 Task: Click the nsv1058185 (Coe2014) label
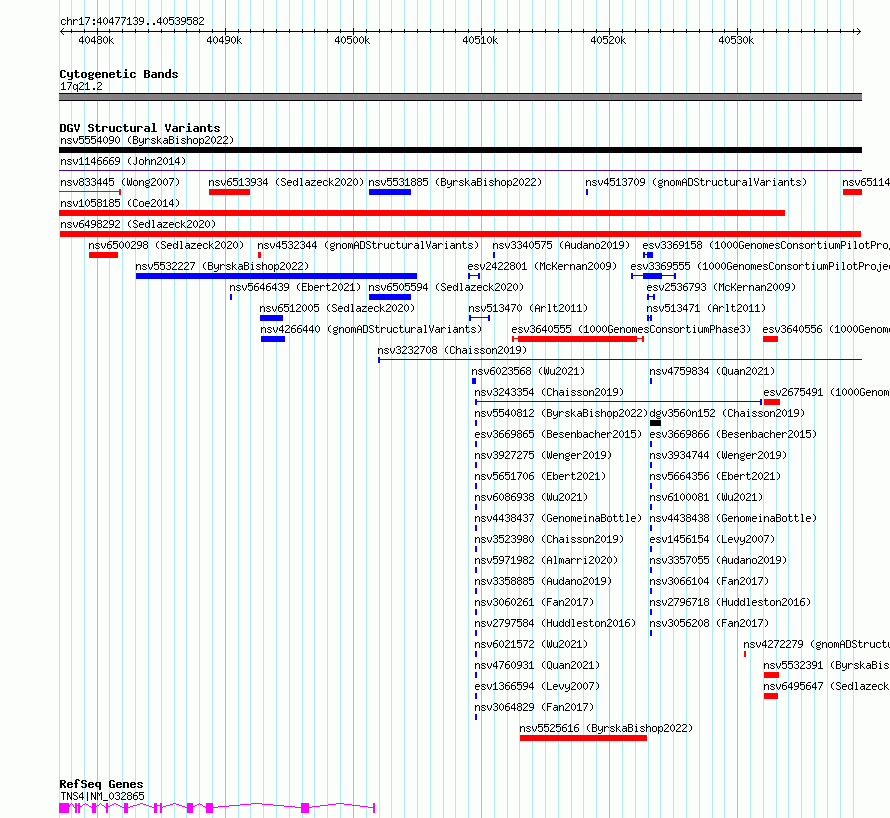[120, 203]
